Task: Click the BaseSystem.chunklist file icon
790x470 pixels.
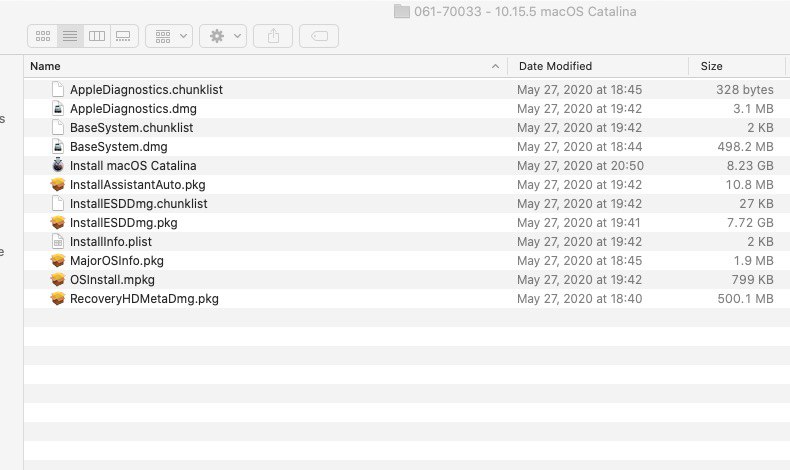Action: click(x=58, y=127)
